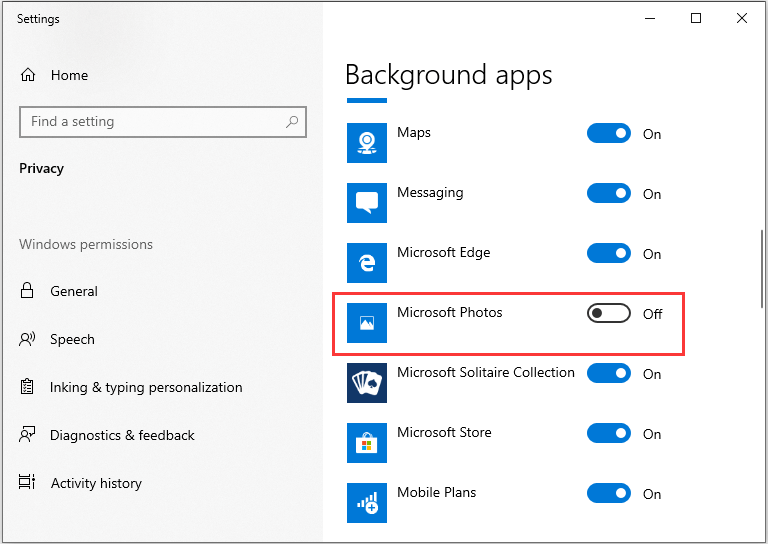Click the Microsoft Edge app icon
This screenshot has width=768, height=544.
367,263
